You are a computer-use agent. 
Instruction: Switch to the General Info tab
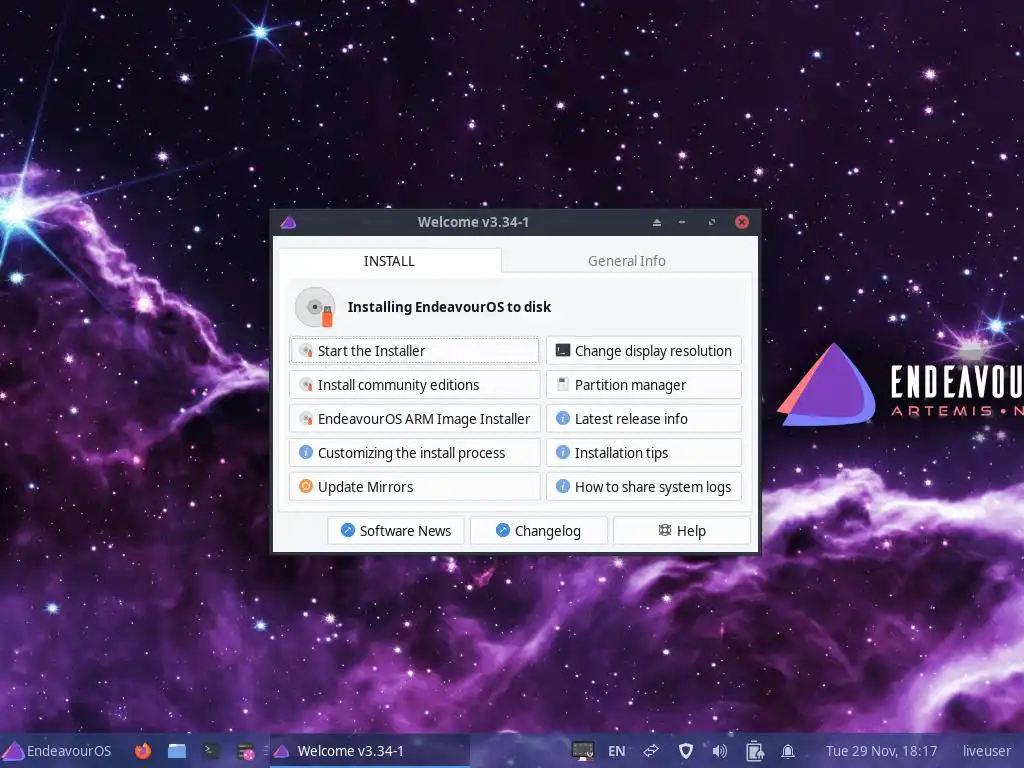(627, 261)
